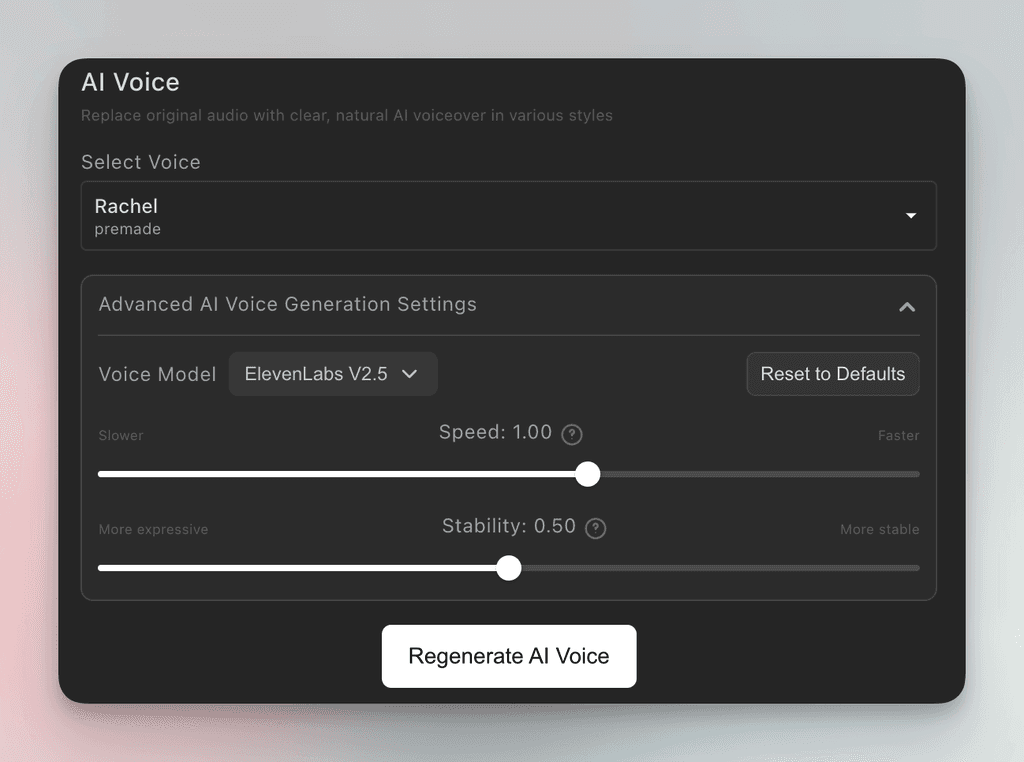Click the Faster label above Speed slider

898,436
